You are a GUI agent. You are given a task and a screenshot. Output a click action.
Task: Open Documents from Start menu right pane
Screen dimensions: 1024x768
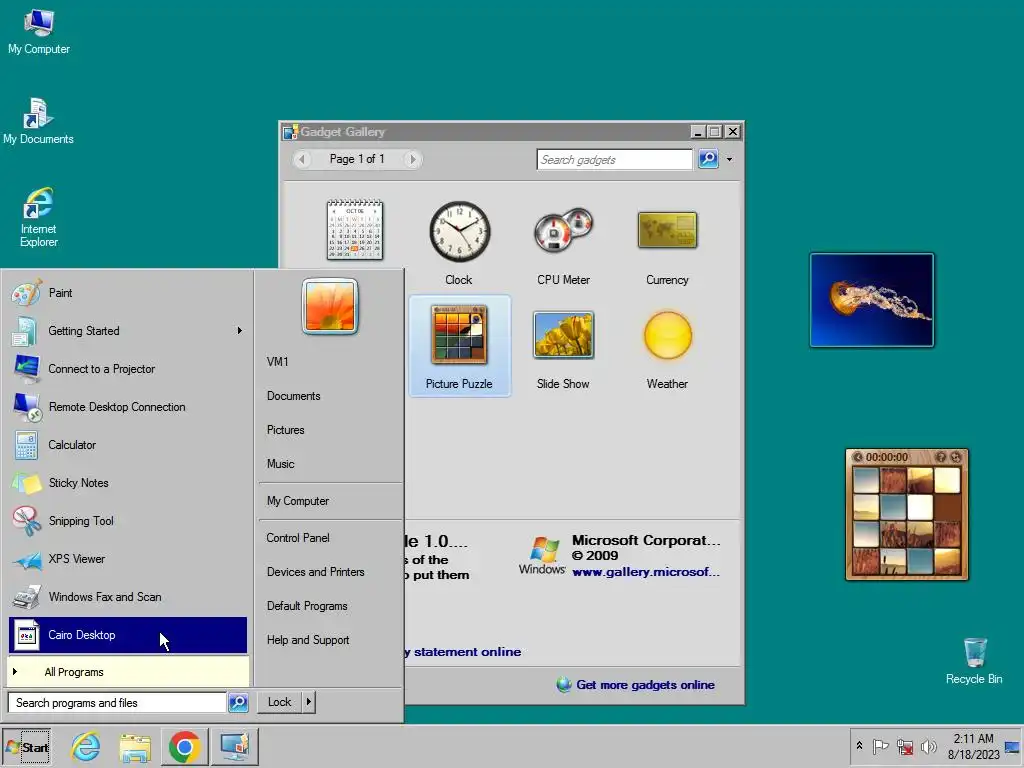click(x=293, y=396)
